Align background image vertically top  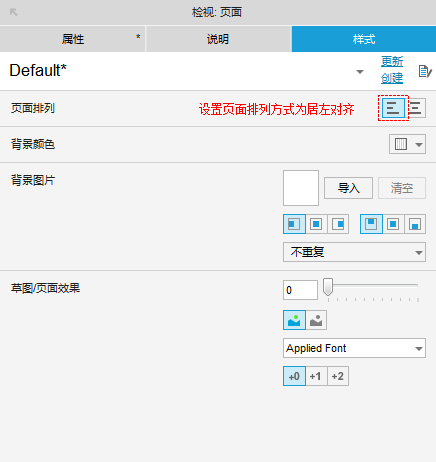pos(371,224)
